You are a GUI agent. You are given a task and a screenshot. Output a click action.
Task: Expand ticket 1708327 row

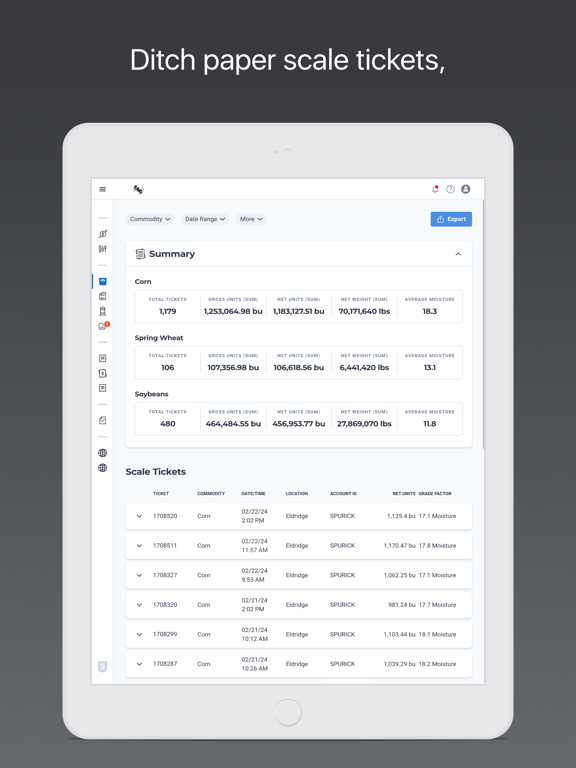140,575
